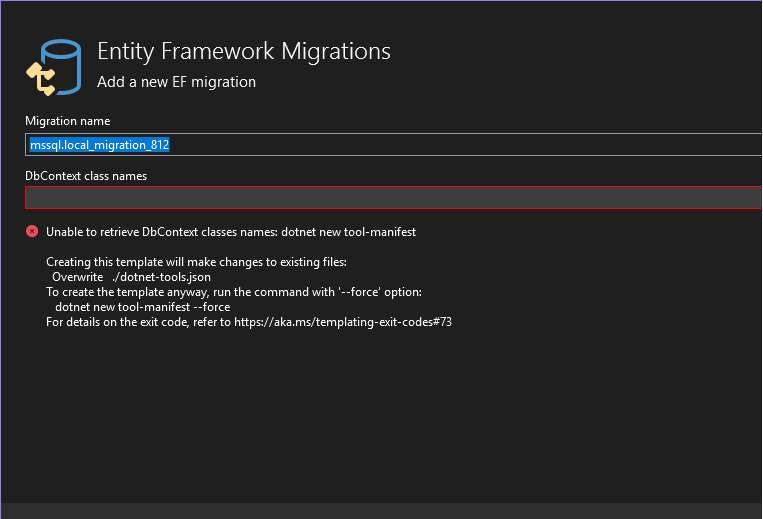Click the 'dotnet new tool-manifest --force' command line
Screen dimensions: 763x519
point(142,307)
